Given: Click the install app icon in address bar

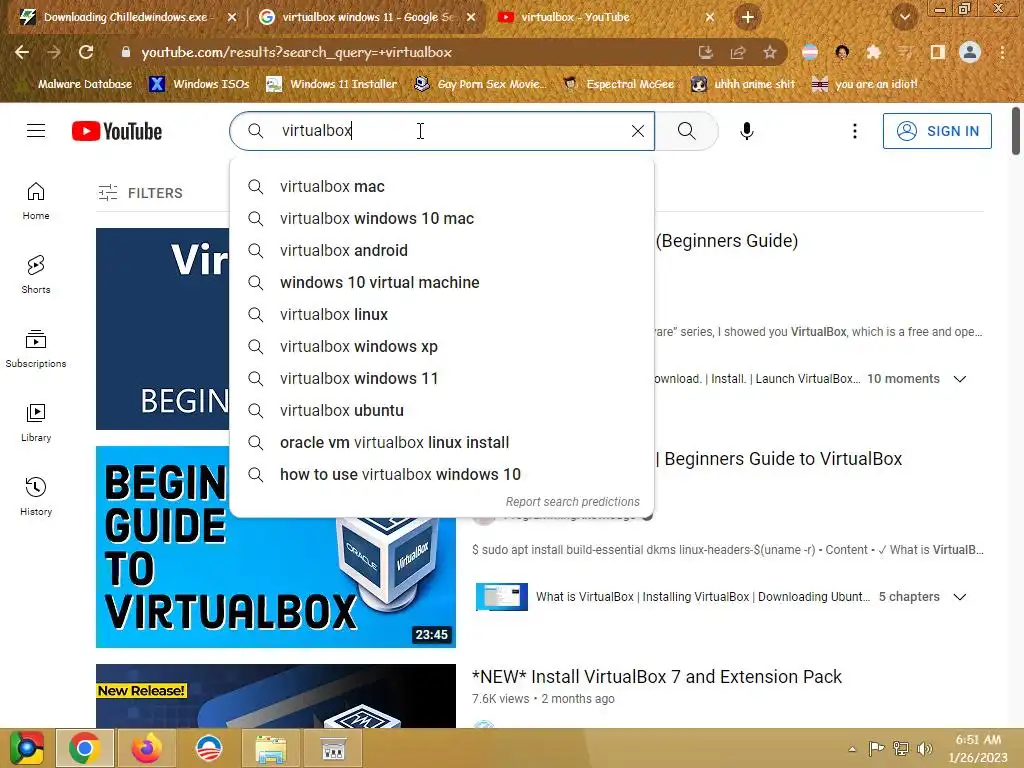Looking at the screenshot, I should point(705,52).
